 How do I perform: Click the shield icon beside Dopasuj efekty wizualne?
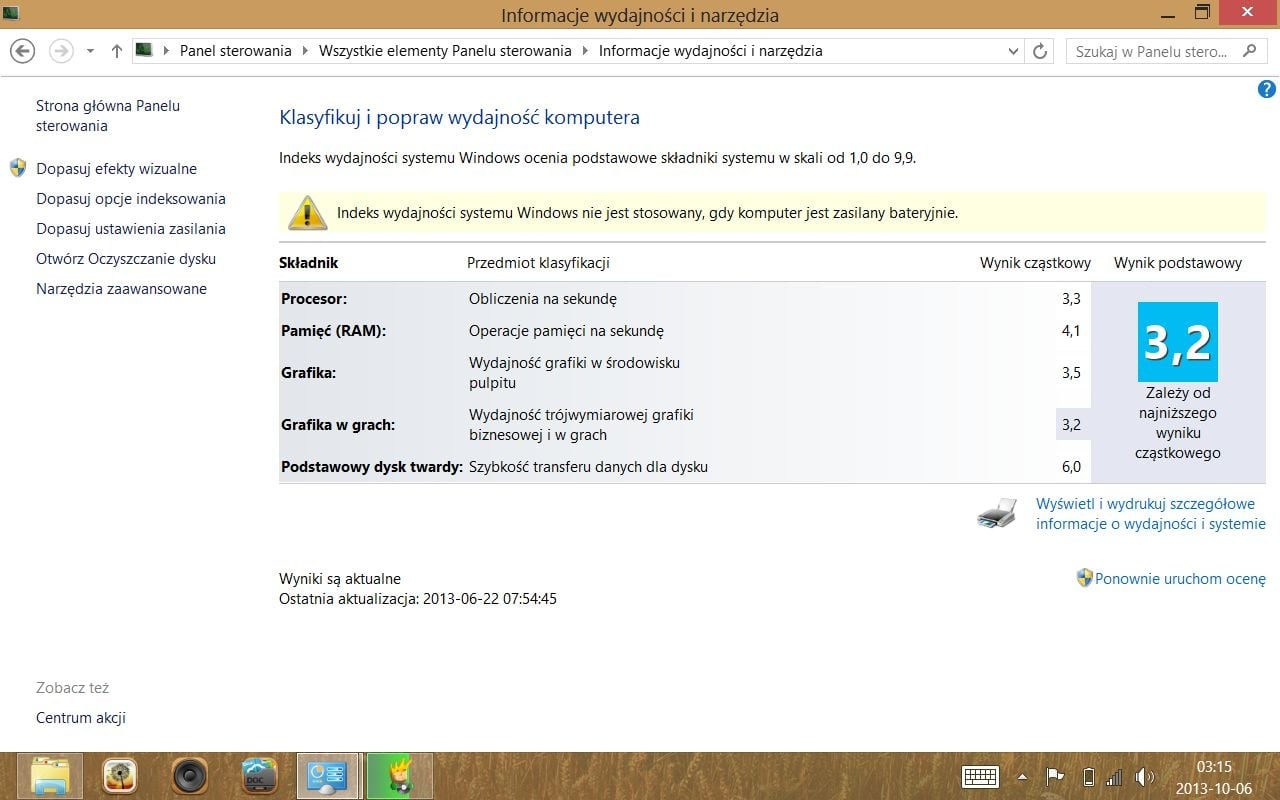18,168
